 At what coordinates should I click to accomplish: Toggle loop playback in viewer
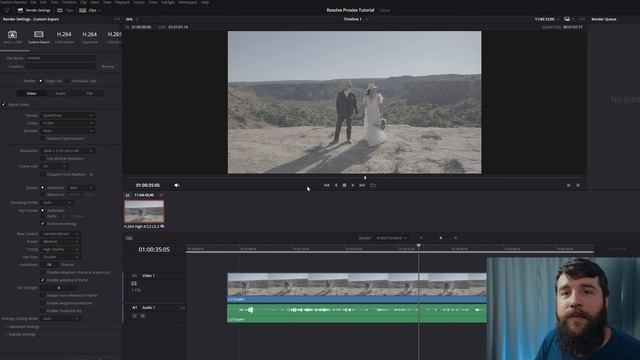(373, 185)
